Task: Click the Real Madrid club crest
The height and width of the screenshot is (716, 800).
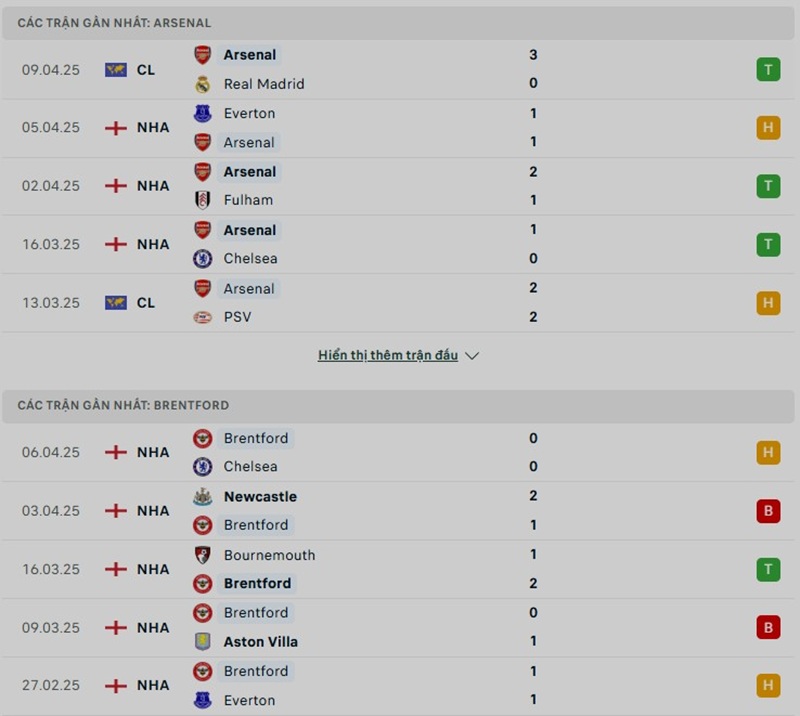Action: pyautogui.click(x=202, y=84)
